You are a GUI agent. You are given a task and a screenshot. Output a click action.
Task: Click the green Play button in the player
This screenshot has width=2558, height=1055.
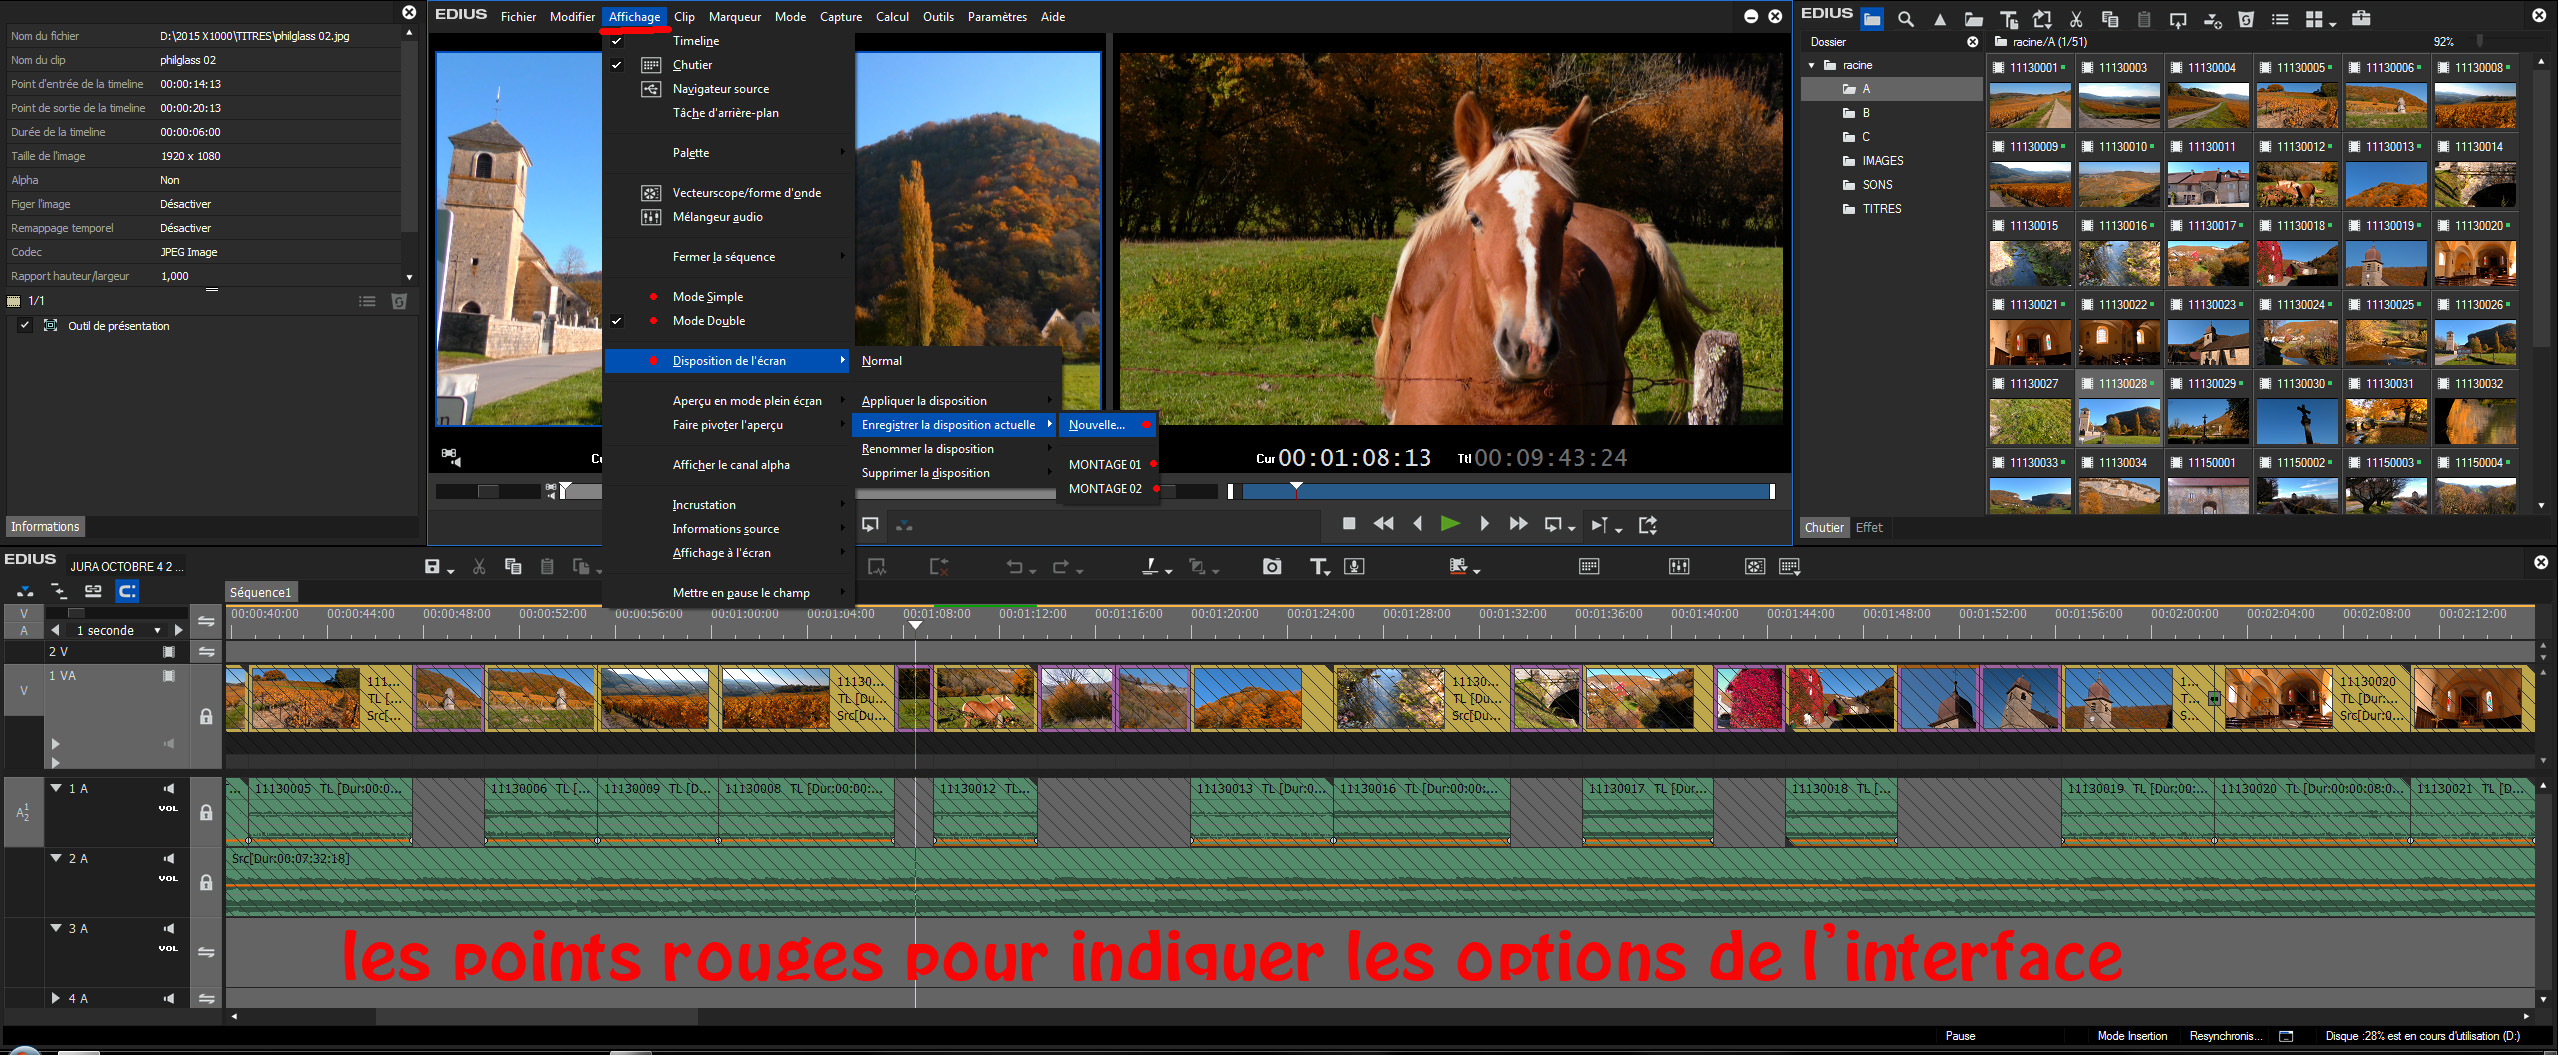click(x=1449, y=524)
